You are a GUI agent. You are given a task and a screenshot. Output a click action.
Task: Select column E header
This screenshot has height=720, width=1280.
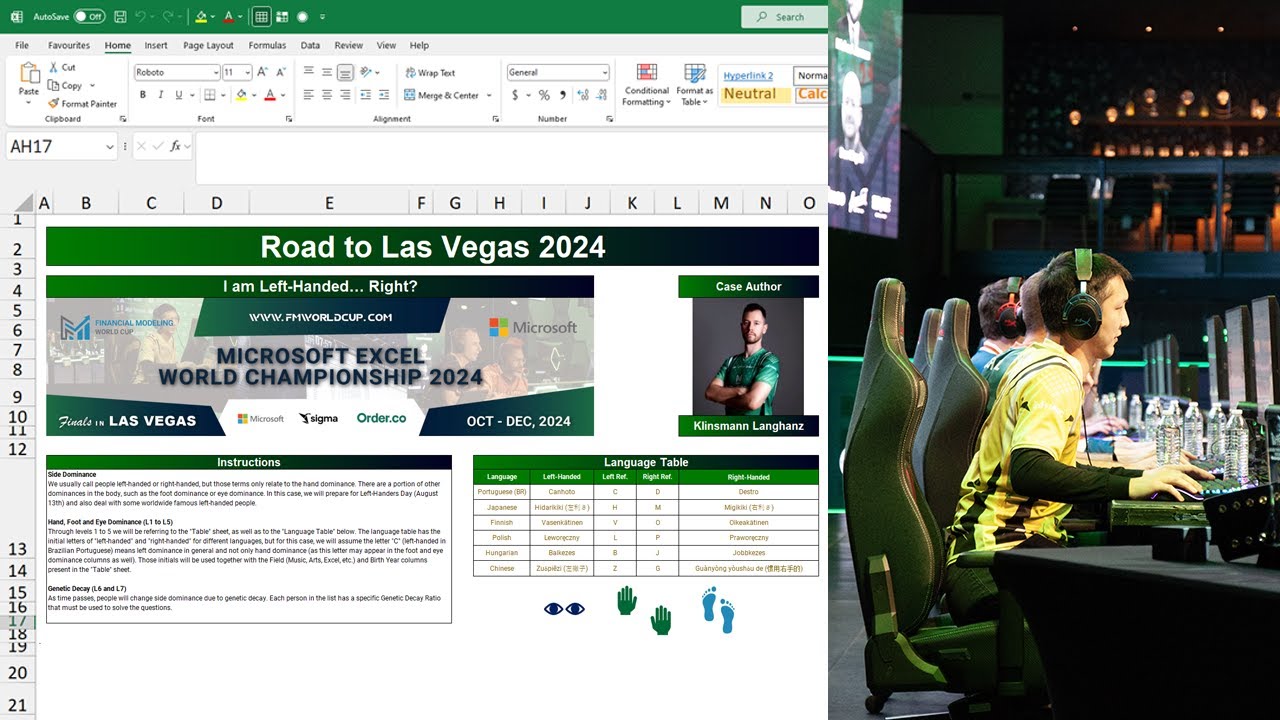329,203
